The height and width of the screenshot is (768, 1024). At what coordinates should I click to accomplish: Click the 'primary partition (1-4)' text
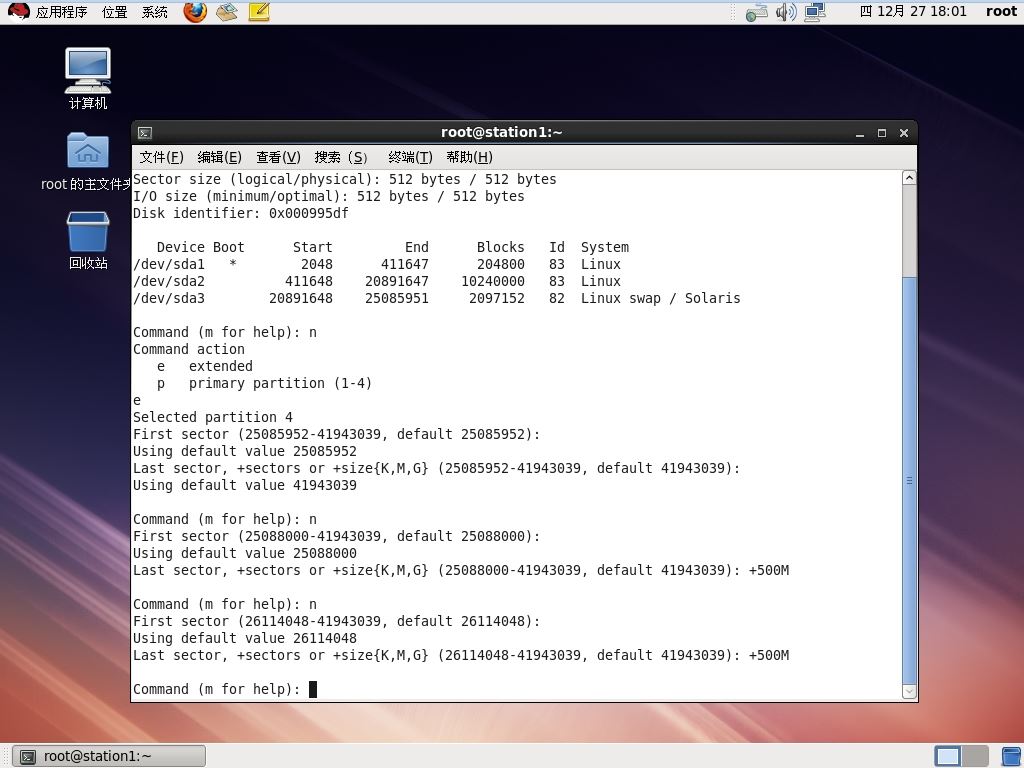point(280,383)
